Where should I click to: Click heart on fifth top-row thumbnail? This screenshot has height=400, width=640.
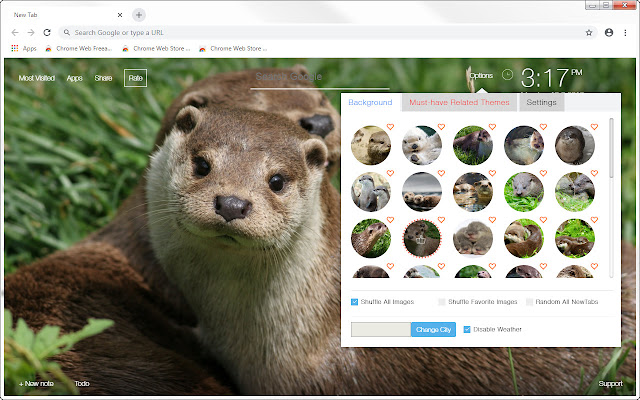[x=594, y=127]
